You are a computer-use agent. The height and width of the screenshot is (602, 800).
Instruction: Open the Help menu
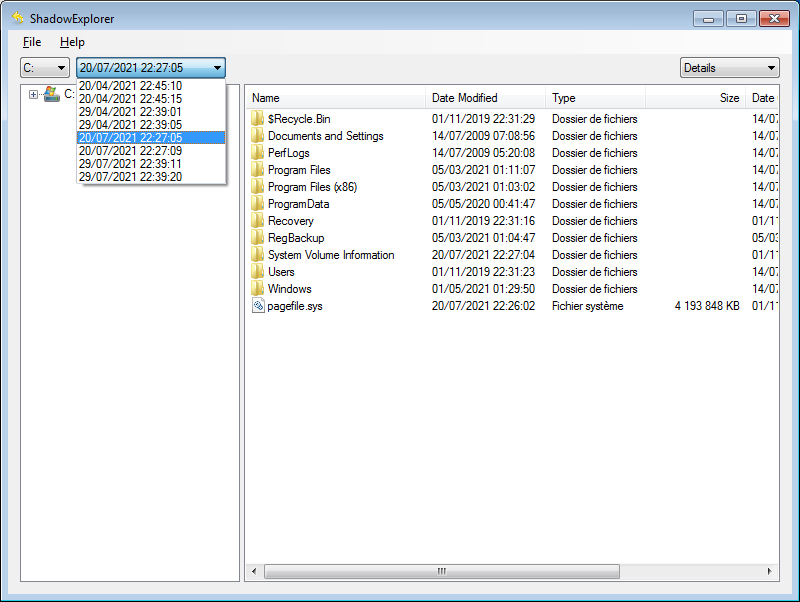click(72, 42)
